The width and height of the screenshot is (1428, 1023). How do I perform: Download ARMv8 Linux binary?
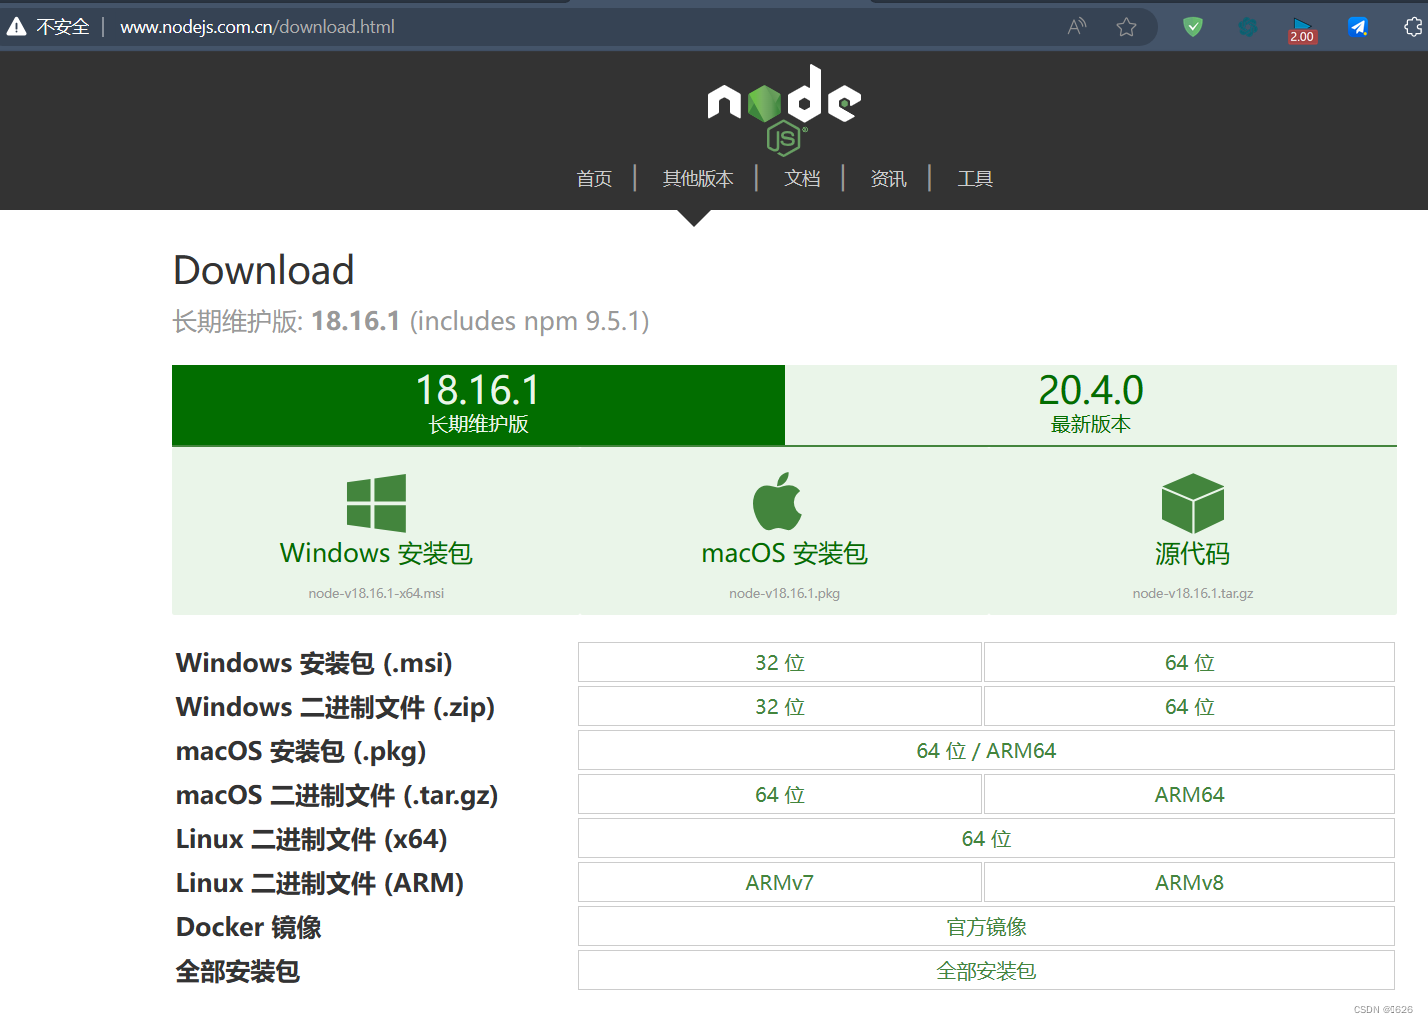click(x=1190, y=882)
